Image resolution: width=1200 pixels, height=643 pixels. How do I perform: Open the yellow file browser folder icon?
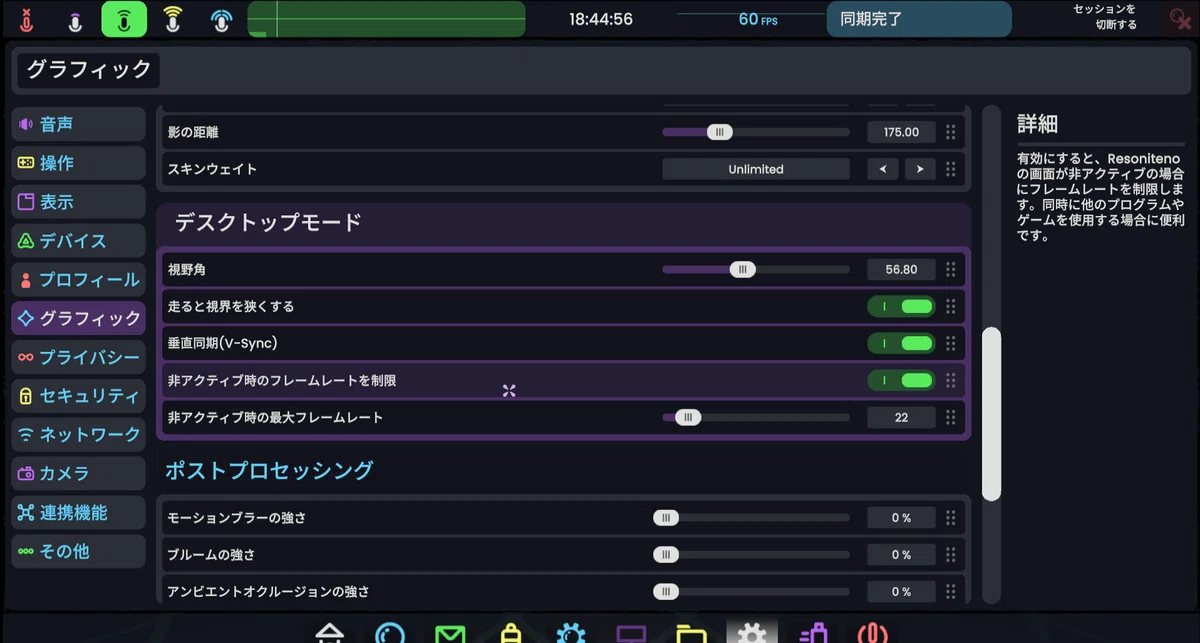[x=691, y=634]
